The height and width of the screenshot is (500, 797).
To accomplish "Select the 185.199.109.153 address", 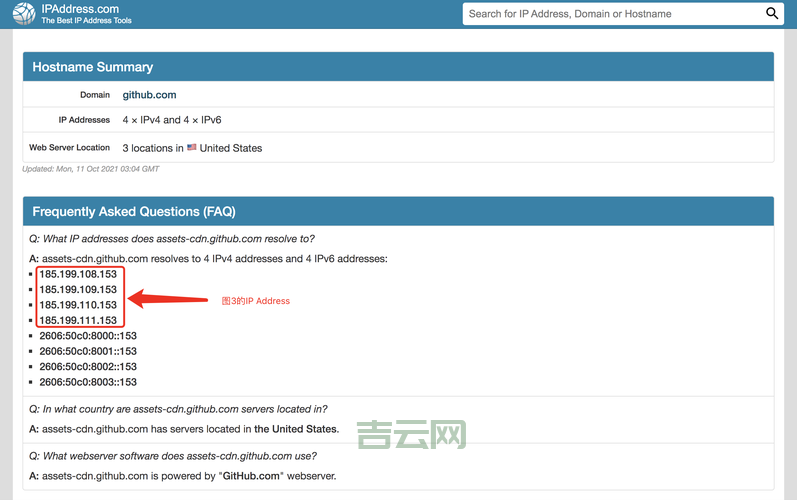I will tap(78, 289).
